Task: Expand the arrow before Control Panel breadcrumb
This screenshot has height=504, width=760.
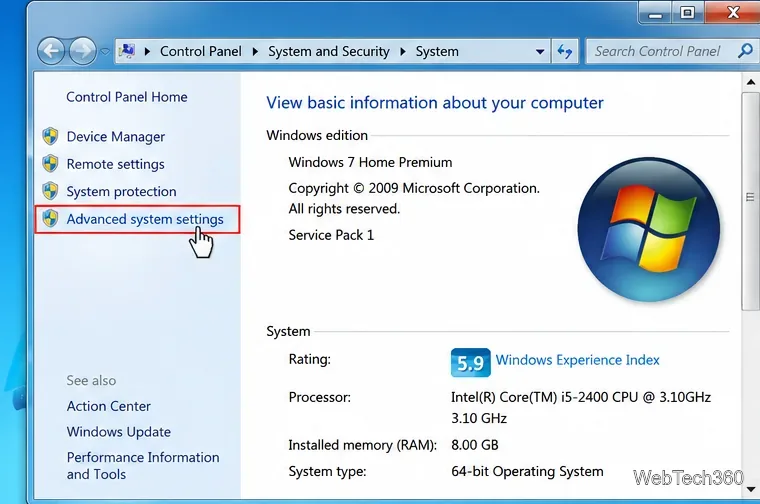Action: click(147, 51)
